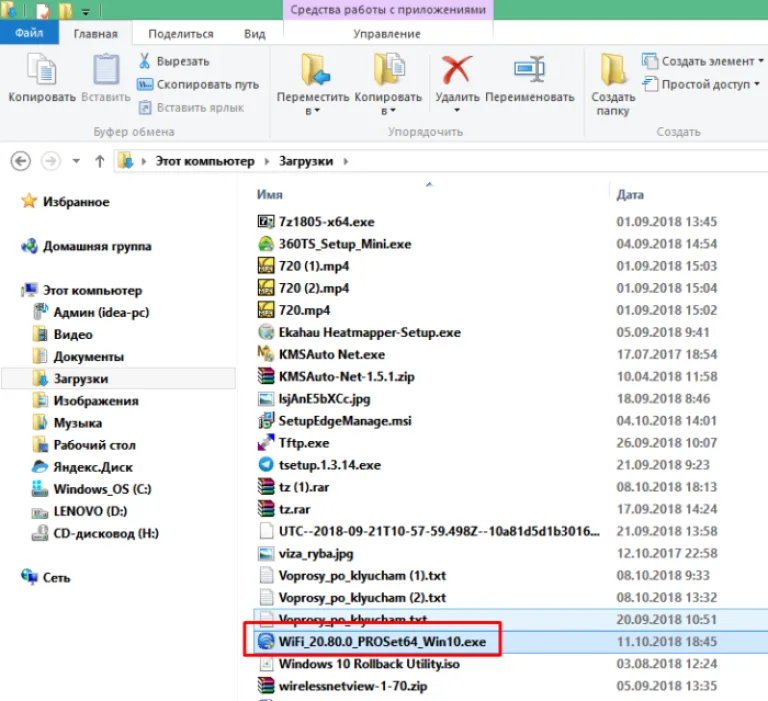The image size is (768, 701).
Task: Click the red Delete (Удалить) icon
Action: (x=456, y=70)
